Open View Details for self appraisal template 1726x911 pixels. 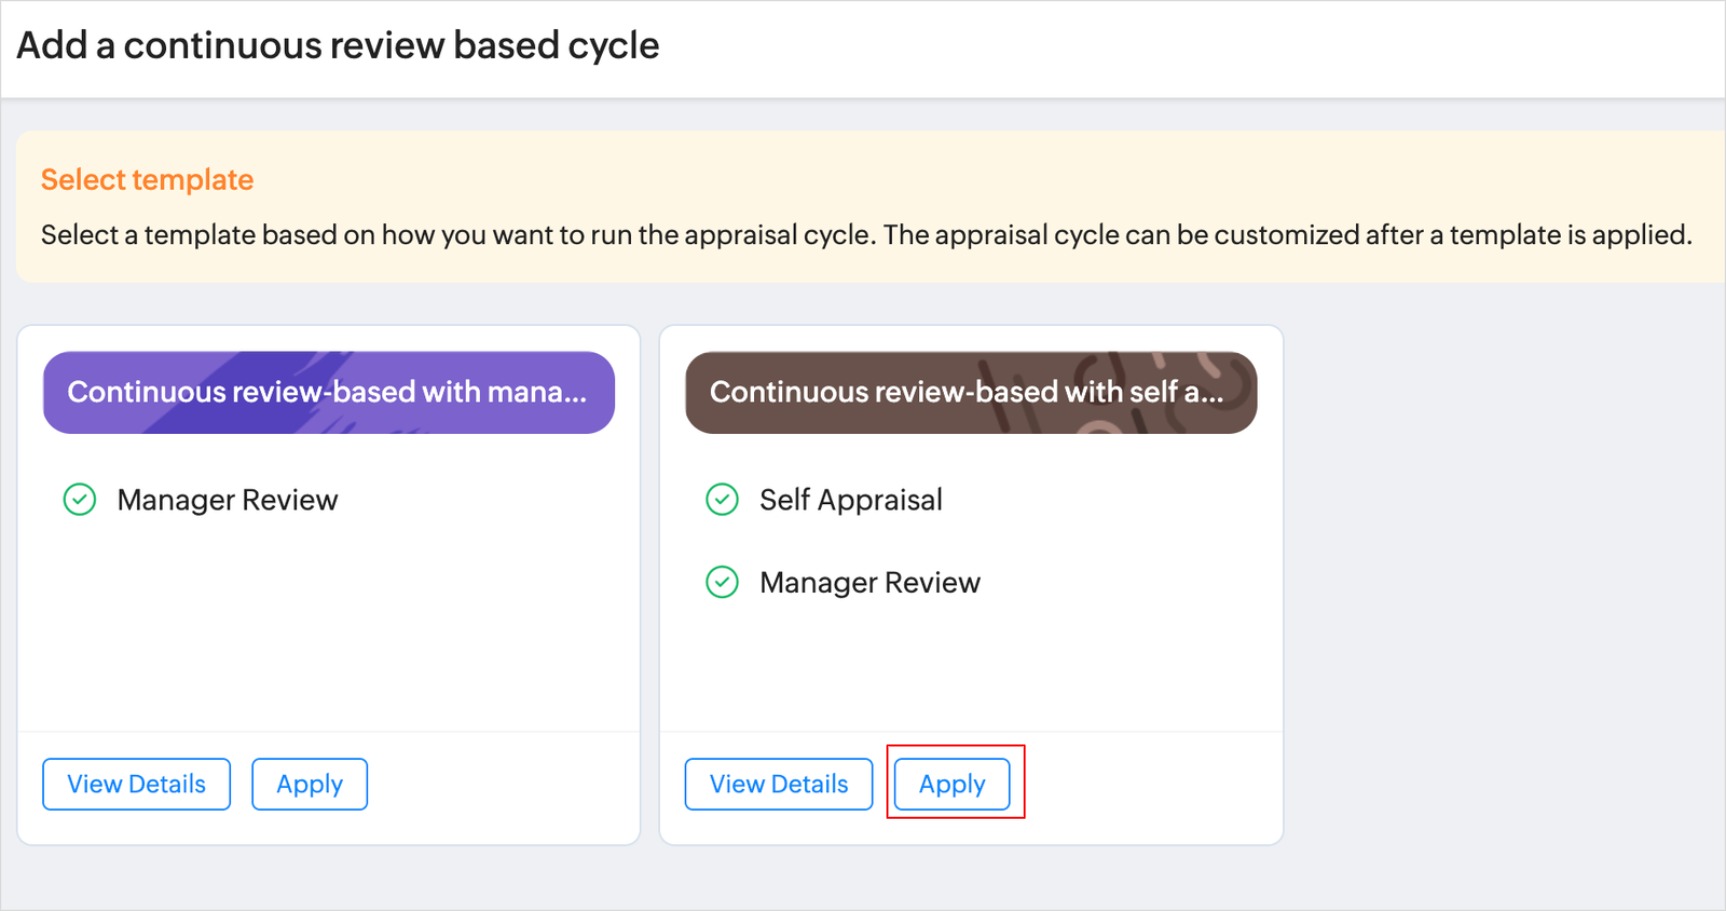point(778,784)
